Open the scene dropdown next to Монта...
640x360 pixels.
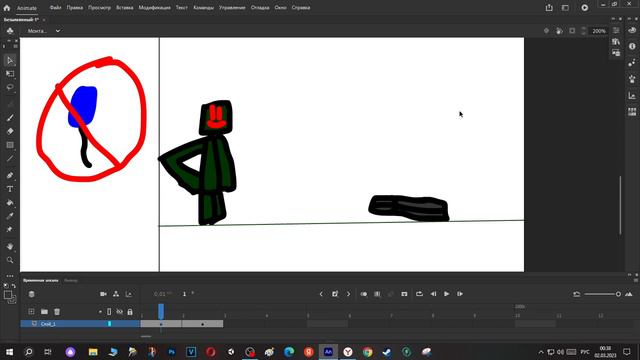pos(58,31)
